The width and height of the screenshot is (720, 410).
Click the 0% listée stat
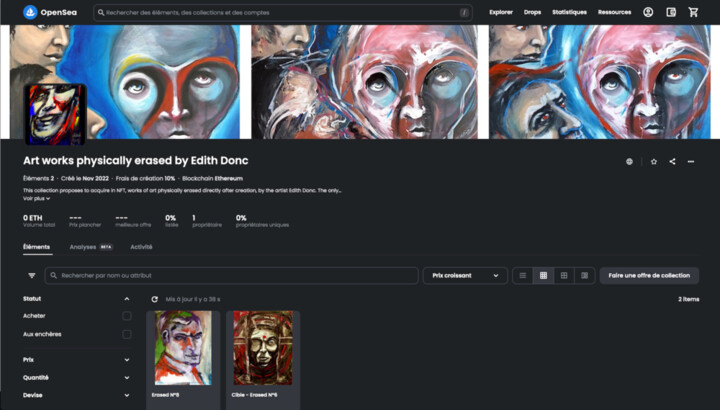point(171,221)
